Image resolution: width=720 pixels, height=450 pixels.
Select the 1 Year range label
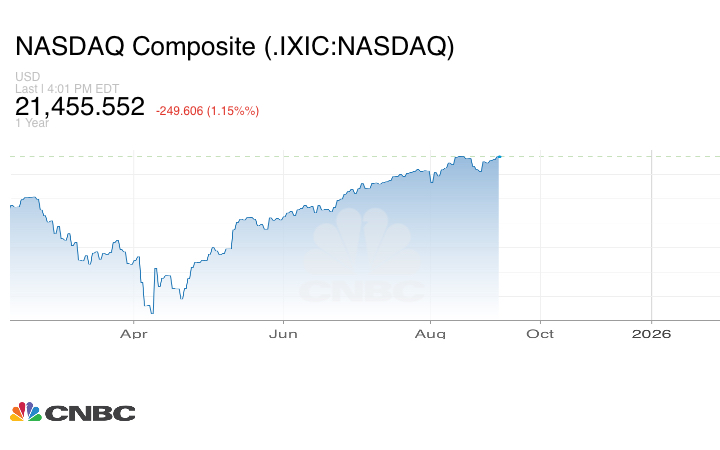[31, 123]
